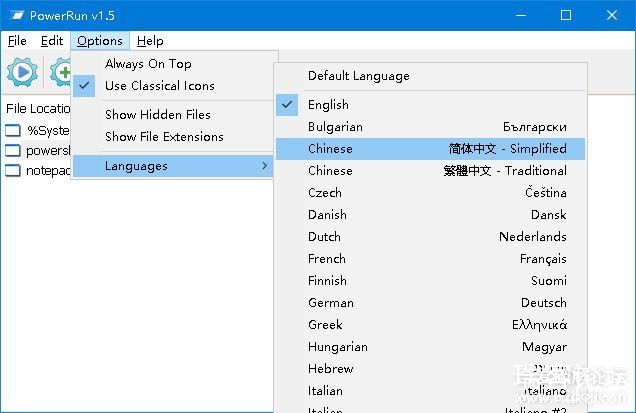Open the File menu

point(17,41)
